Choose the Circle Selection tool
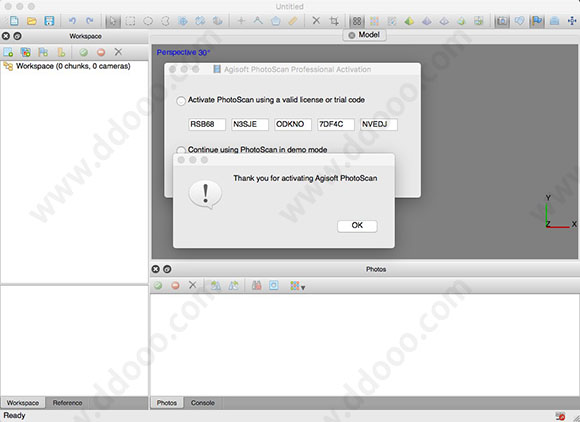580x422 pixels. (148, 21)
